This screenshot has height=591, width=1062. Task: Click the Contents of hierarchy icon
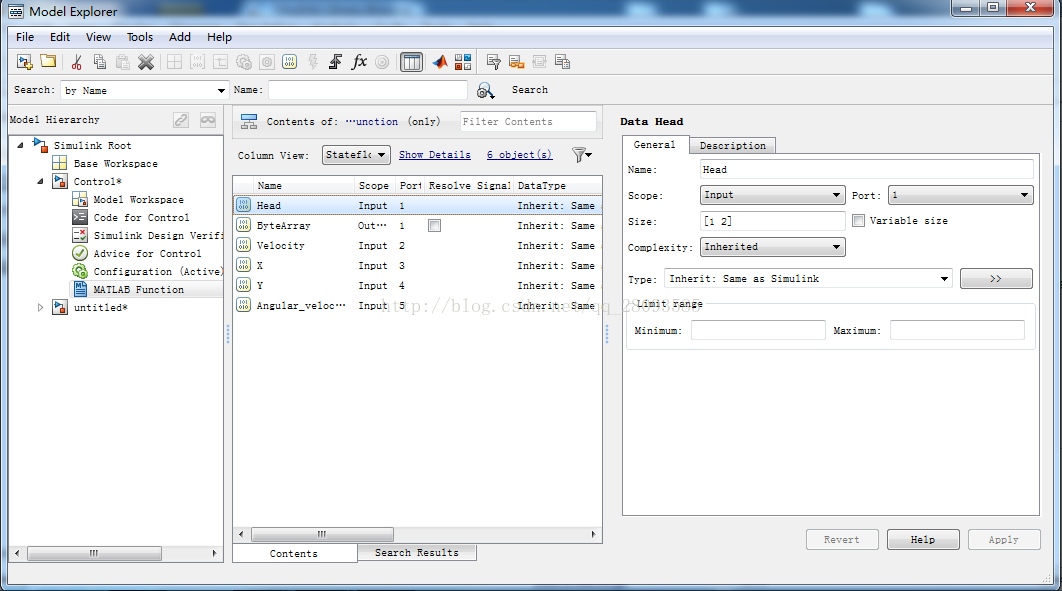(x=249, y=122)
